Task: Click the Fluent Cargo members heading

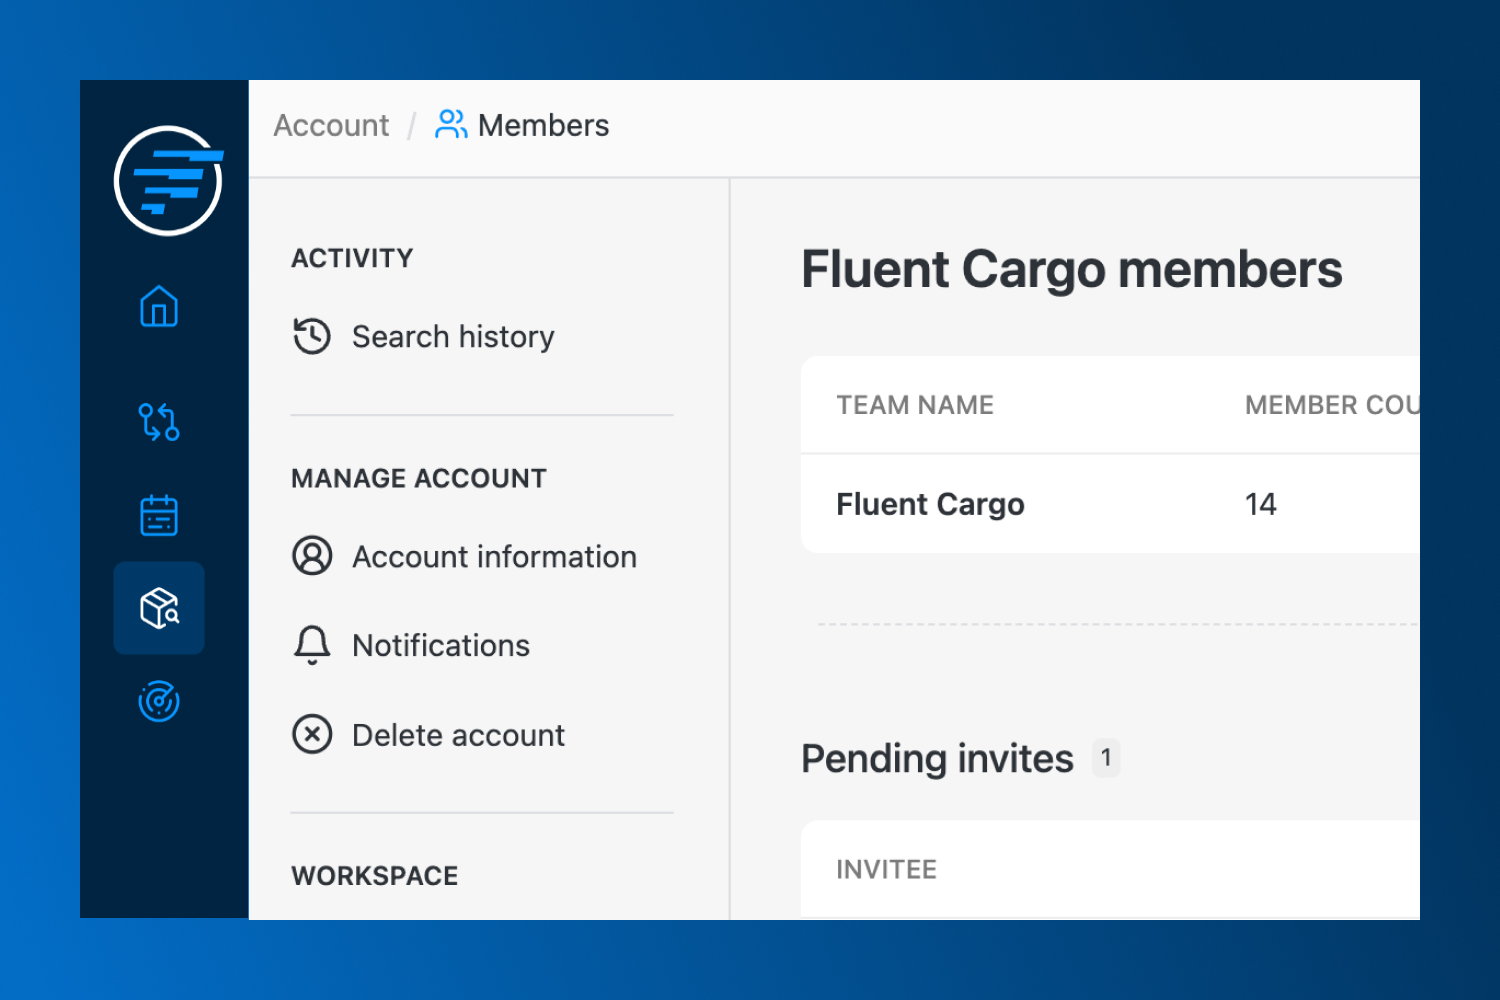Action: pyautogui.click(x=1072, y=270)
